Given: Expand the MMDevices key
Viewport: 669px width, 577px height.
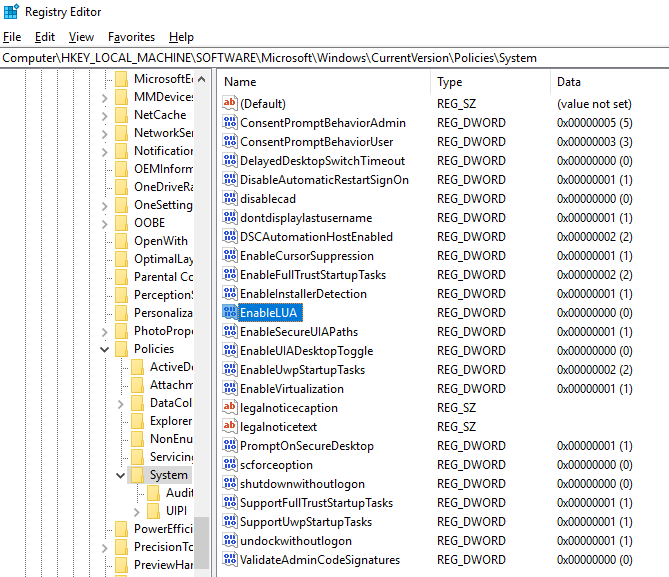Looking at the screenshot, I should pyautogui.click(x=106, y=97).
